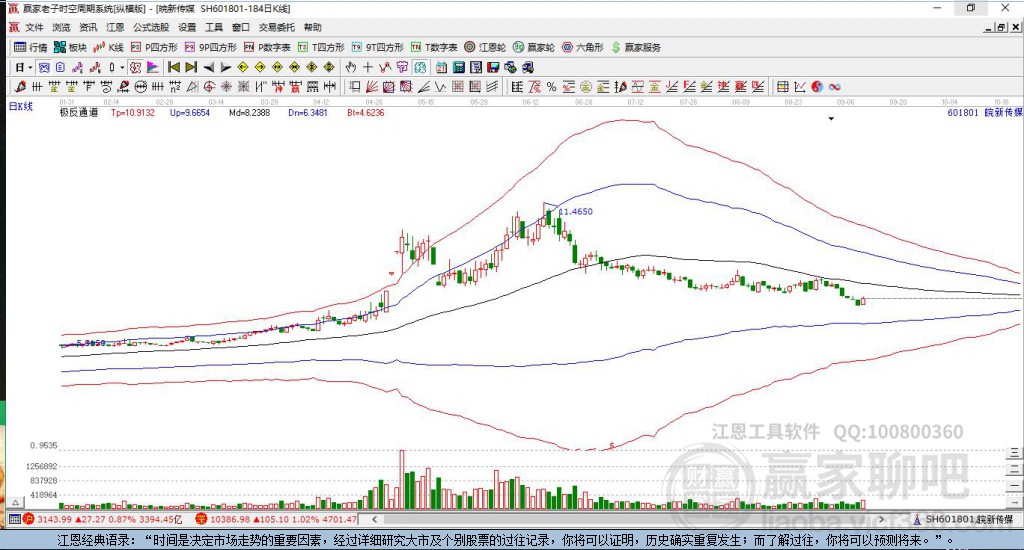
Task: Open the 交易委托 menu
Action: (277, 27)
